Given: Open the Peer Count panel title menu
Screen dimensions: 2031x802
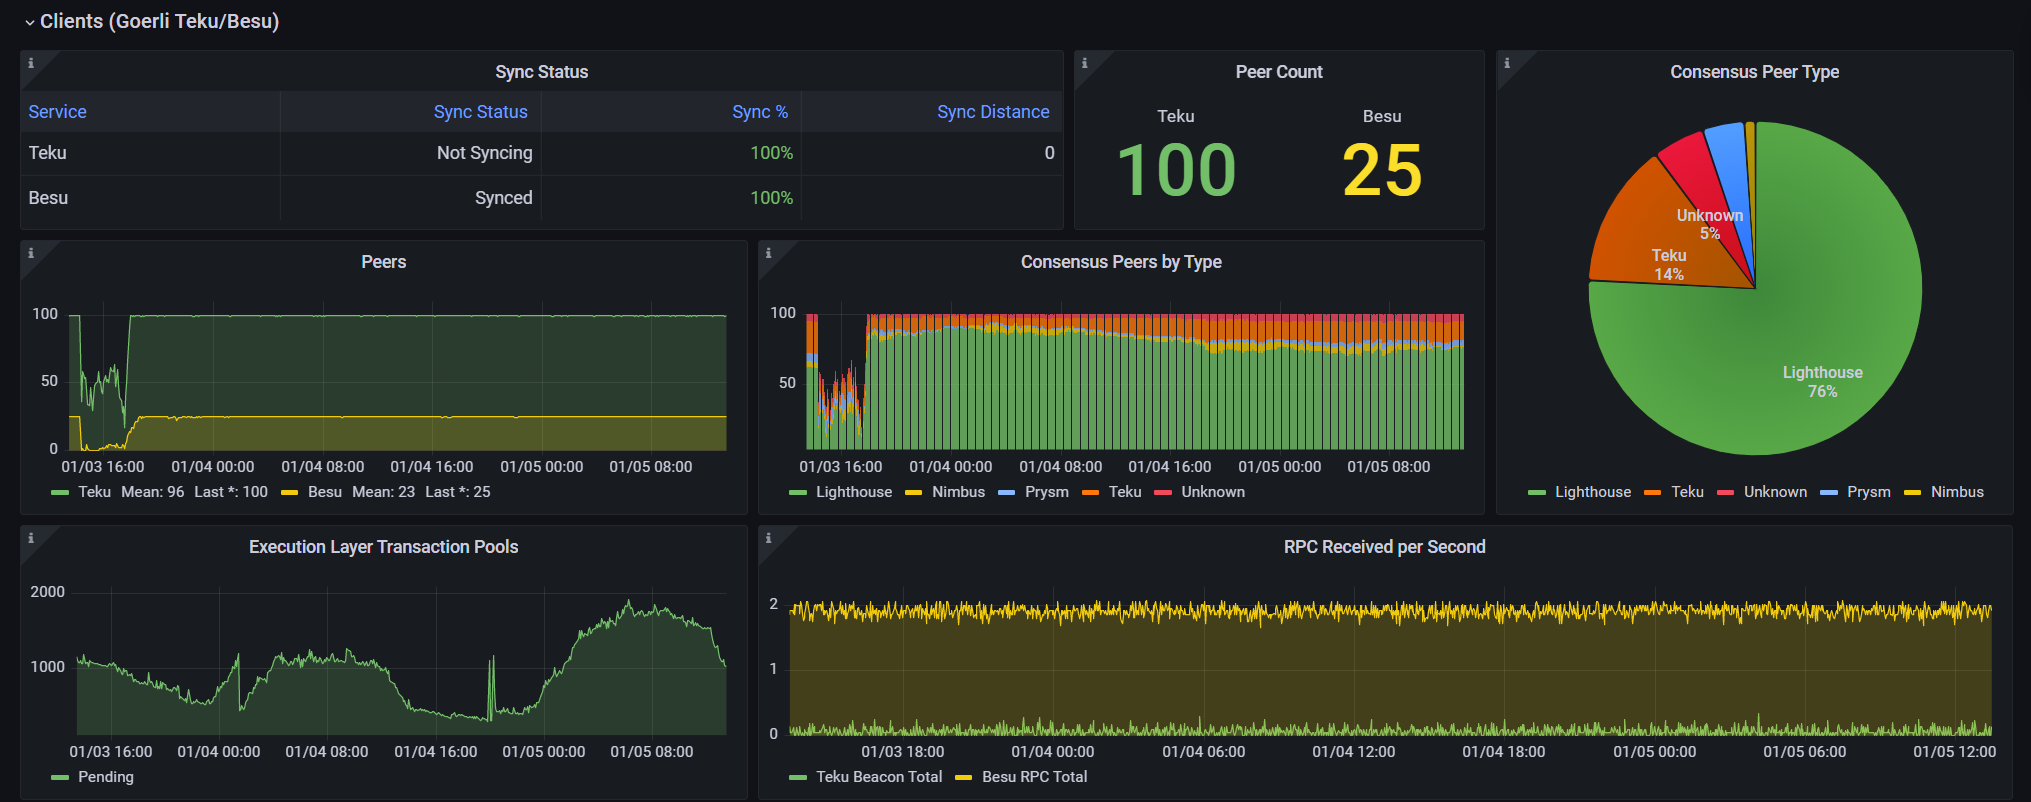Looking at the screenshot, I should click(x=1278, y=72).
